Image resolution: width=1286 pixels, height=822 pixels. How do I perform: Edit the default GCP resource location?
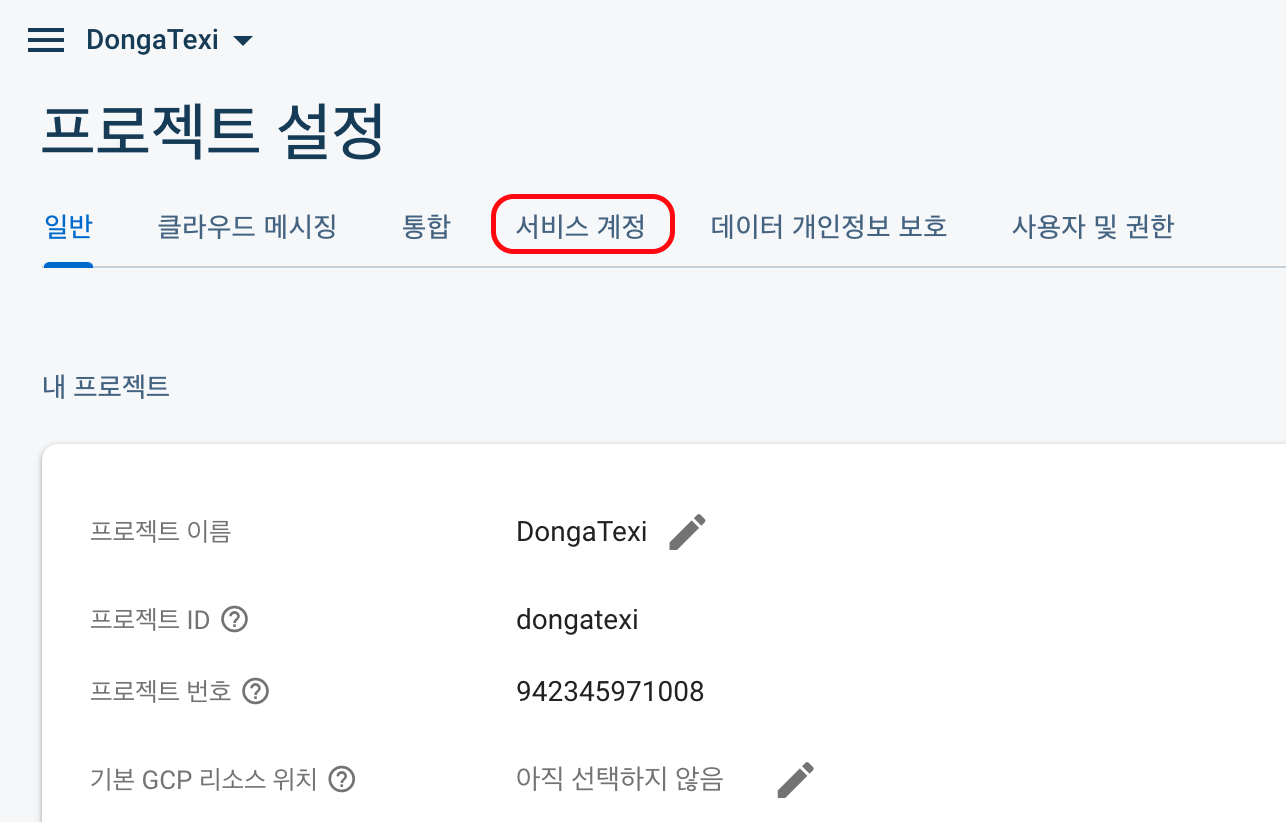[796, 779]
